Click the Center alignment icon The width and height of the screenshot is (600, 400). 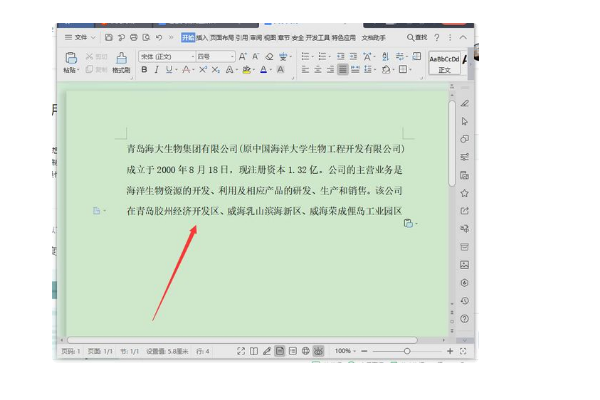(318, 69)
